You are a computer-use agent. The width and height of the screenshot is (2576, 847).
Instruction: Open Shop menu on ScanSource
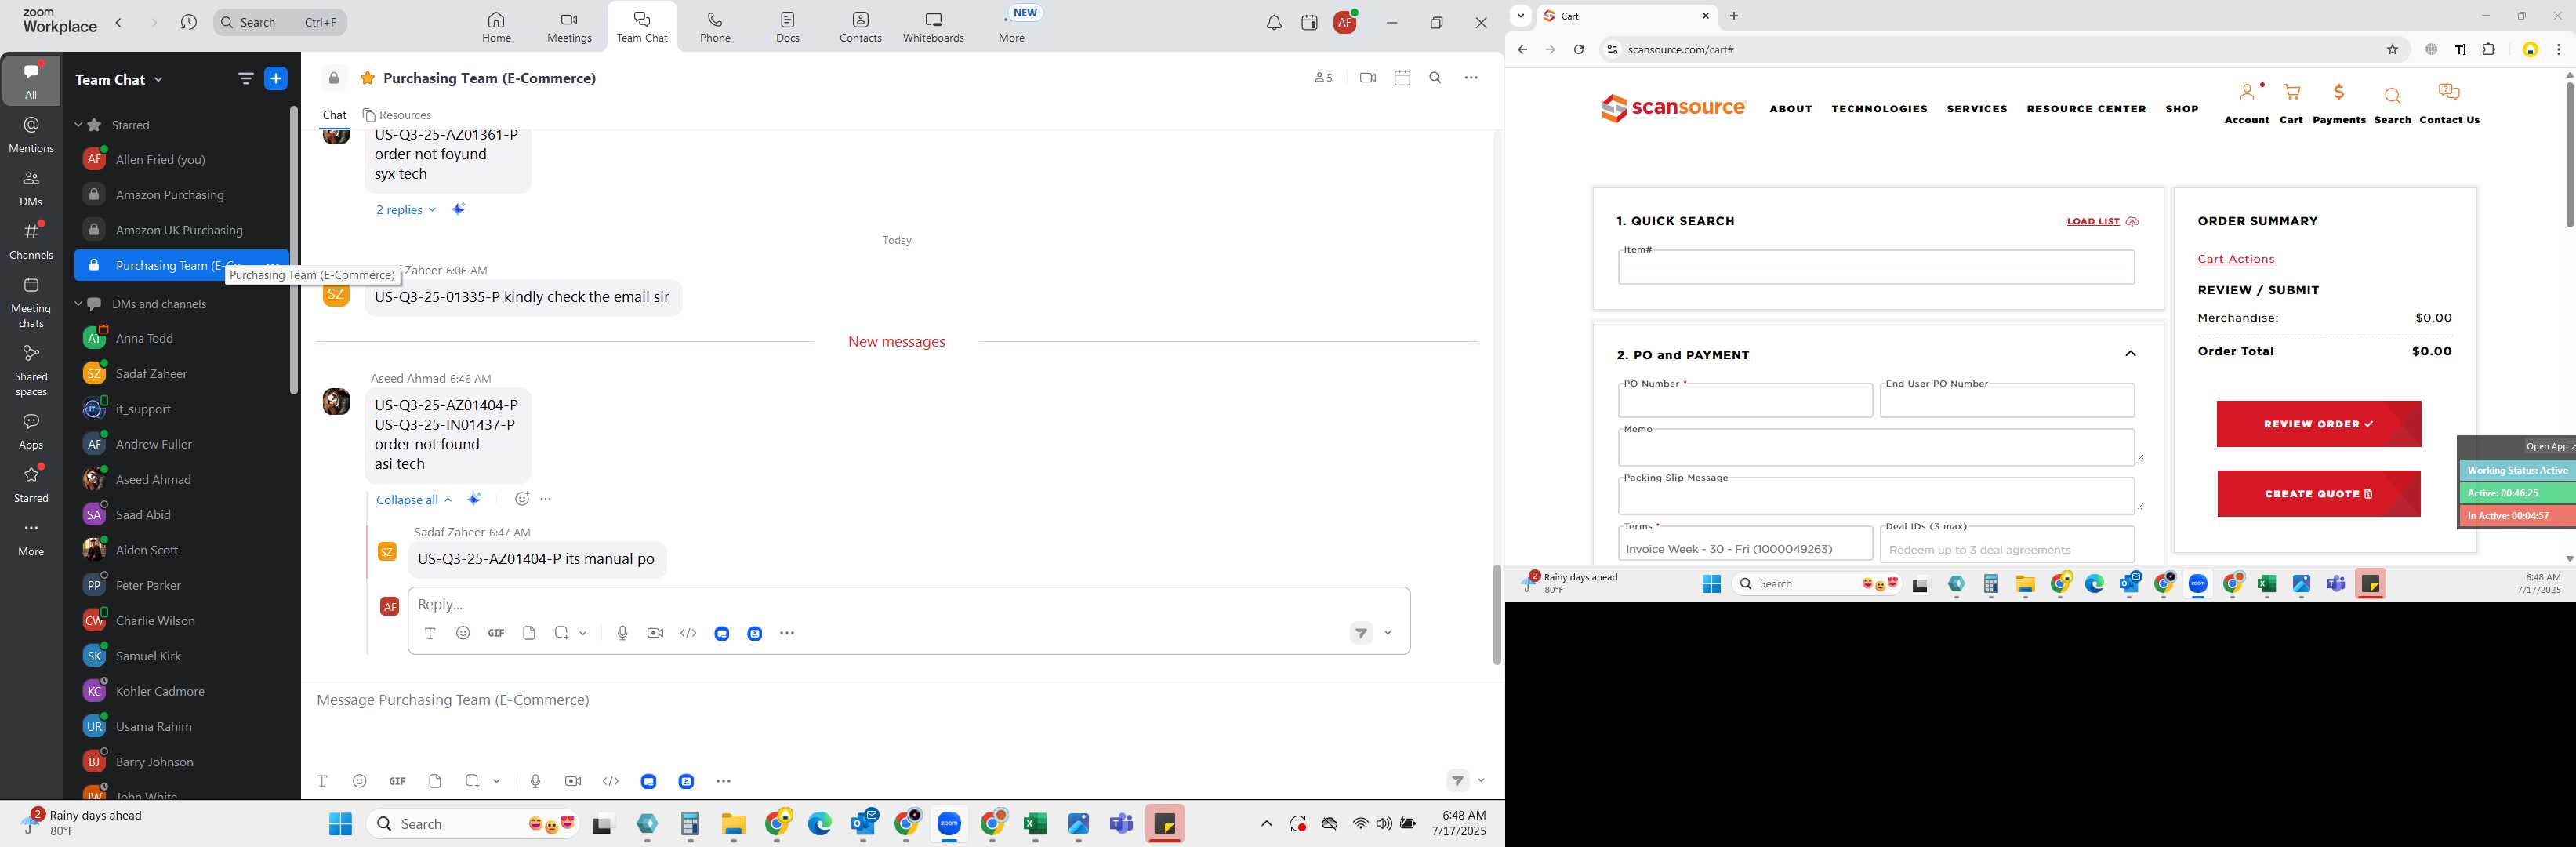click(2181, 109)
